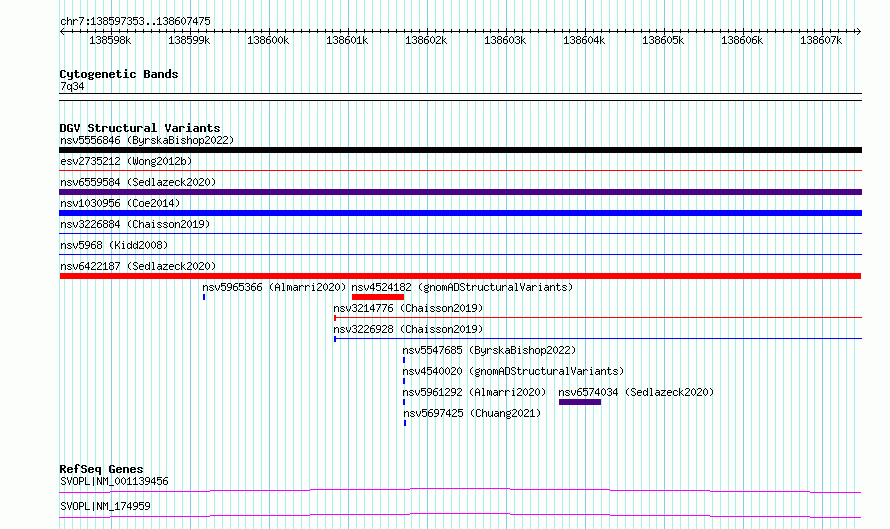Click the magenta SVOPL NM_001139456 transcript line

point(460,490)
